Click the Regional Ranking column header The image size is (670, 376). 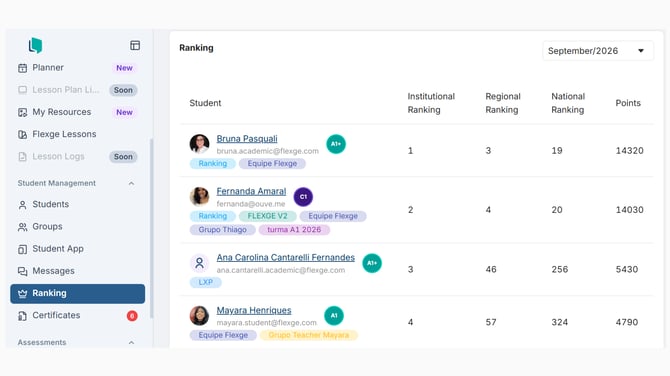[502, 103]
